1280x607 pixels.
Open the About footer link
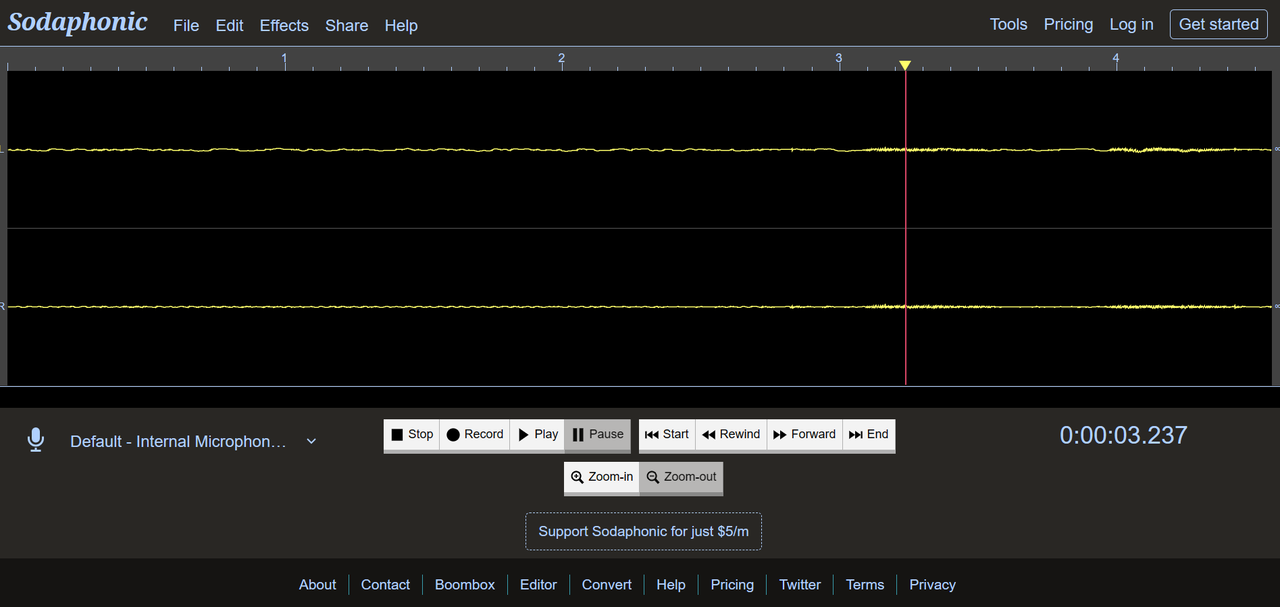(317, 585)
